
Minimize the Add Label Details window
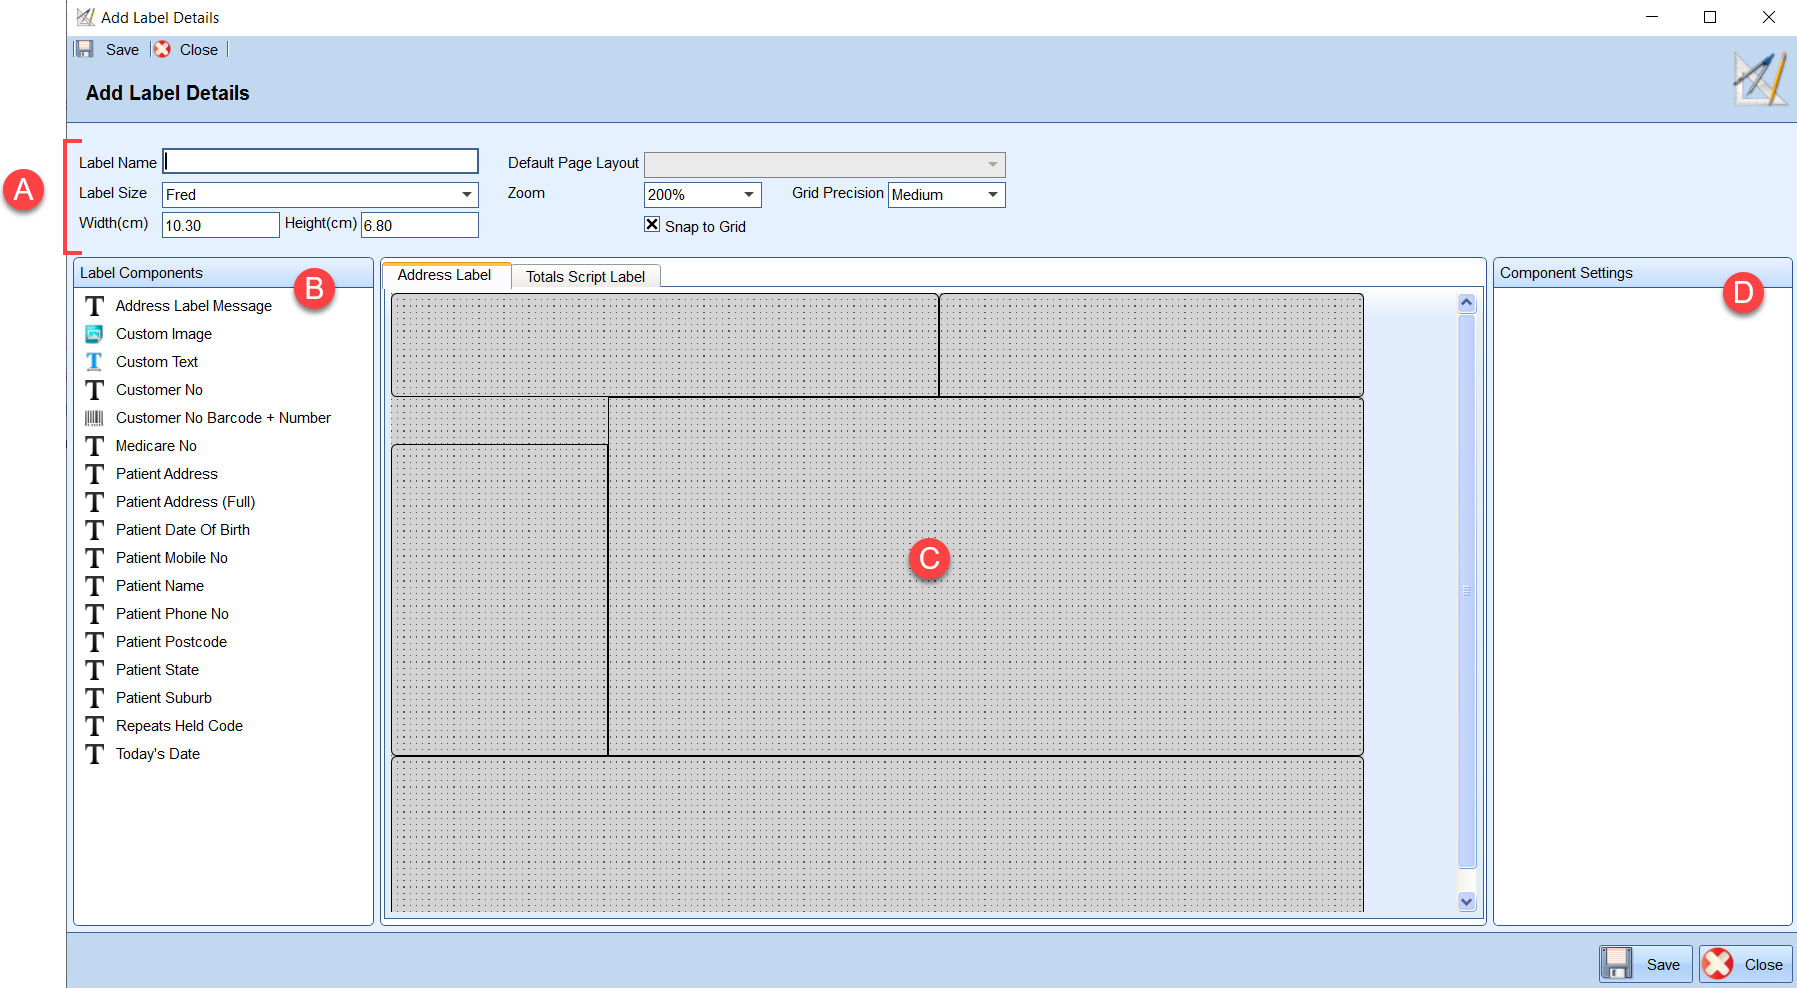point(1652,17)
